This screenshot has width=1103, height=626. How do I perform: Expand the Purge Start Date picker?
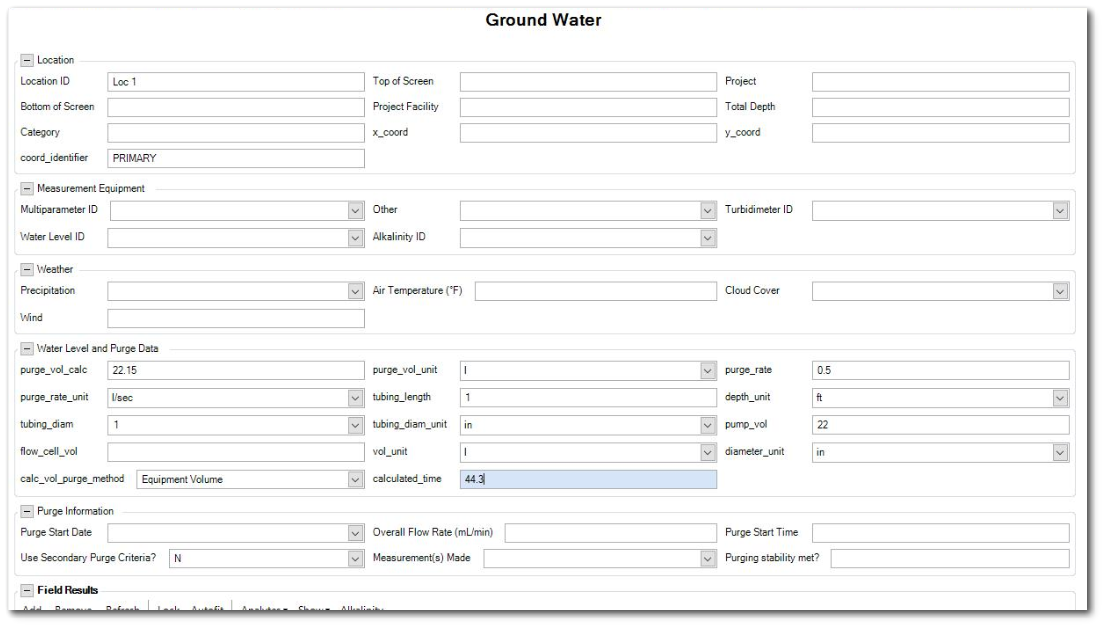click(355, 533)
